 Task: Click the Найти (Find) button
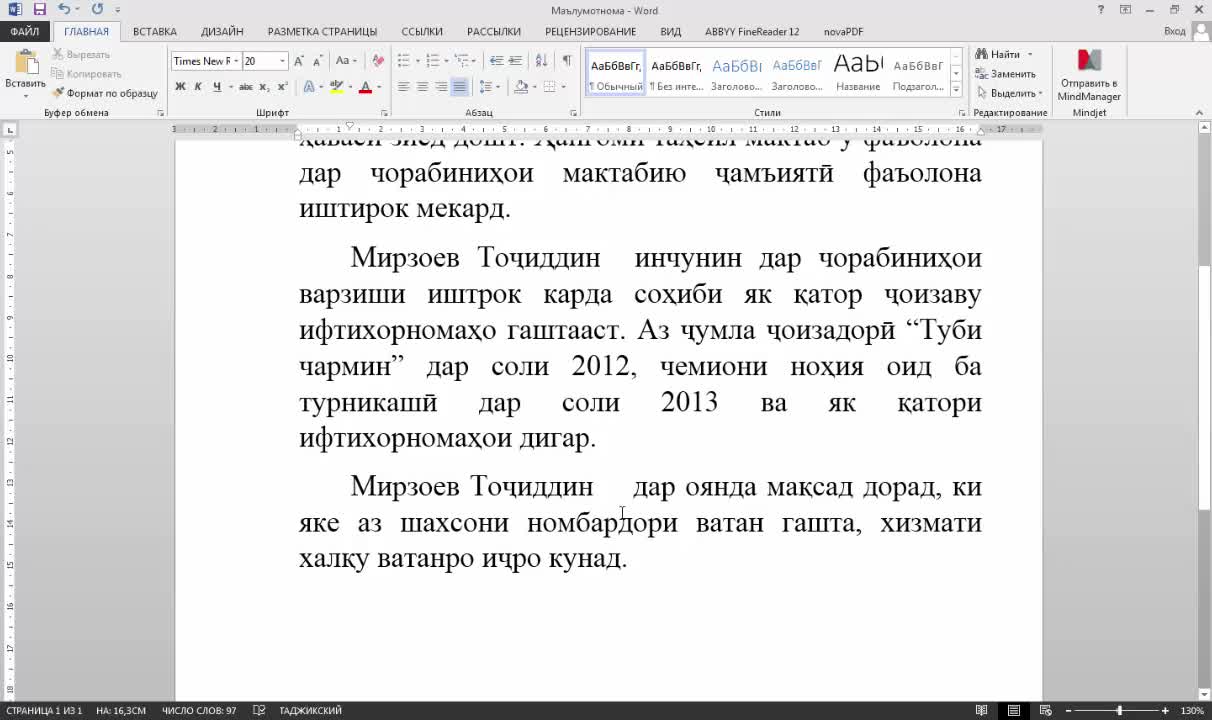[x=1000, y=54]
